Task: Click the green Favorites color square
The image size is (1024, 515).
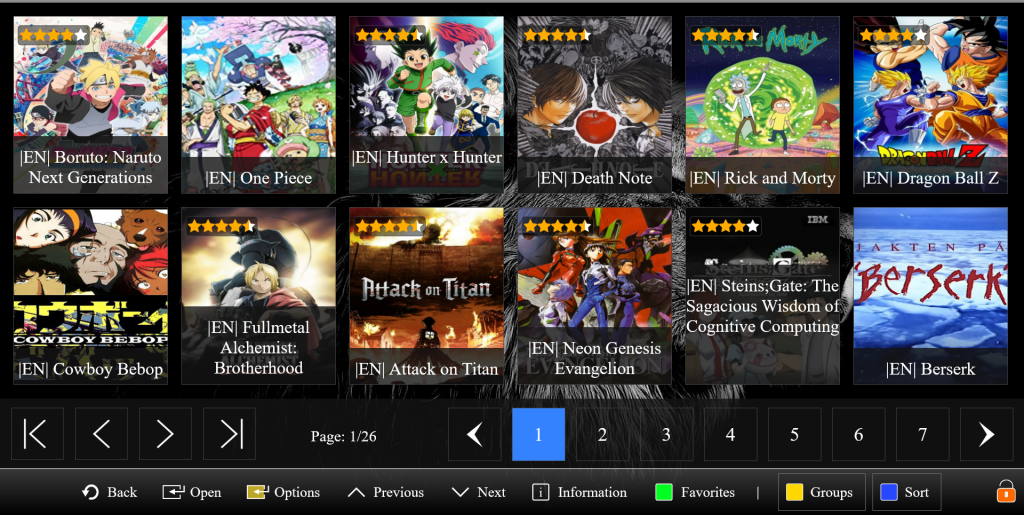Action: 664,492
